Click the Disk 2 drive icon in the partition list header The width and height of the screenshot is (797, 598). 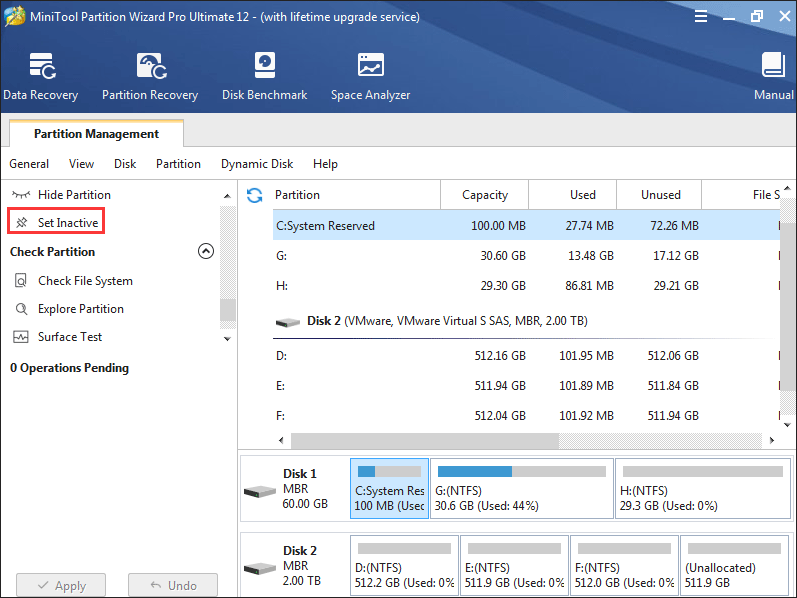288,322
